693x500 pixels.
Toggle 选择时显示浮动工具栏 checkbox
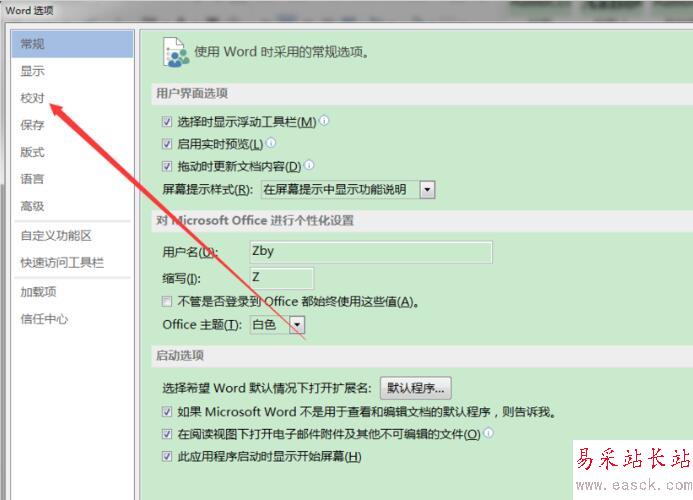167,122
